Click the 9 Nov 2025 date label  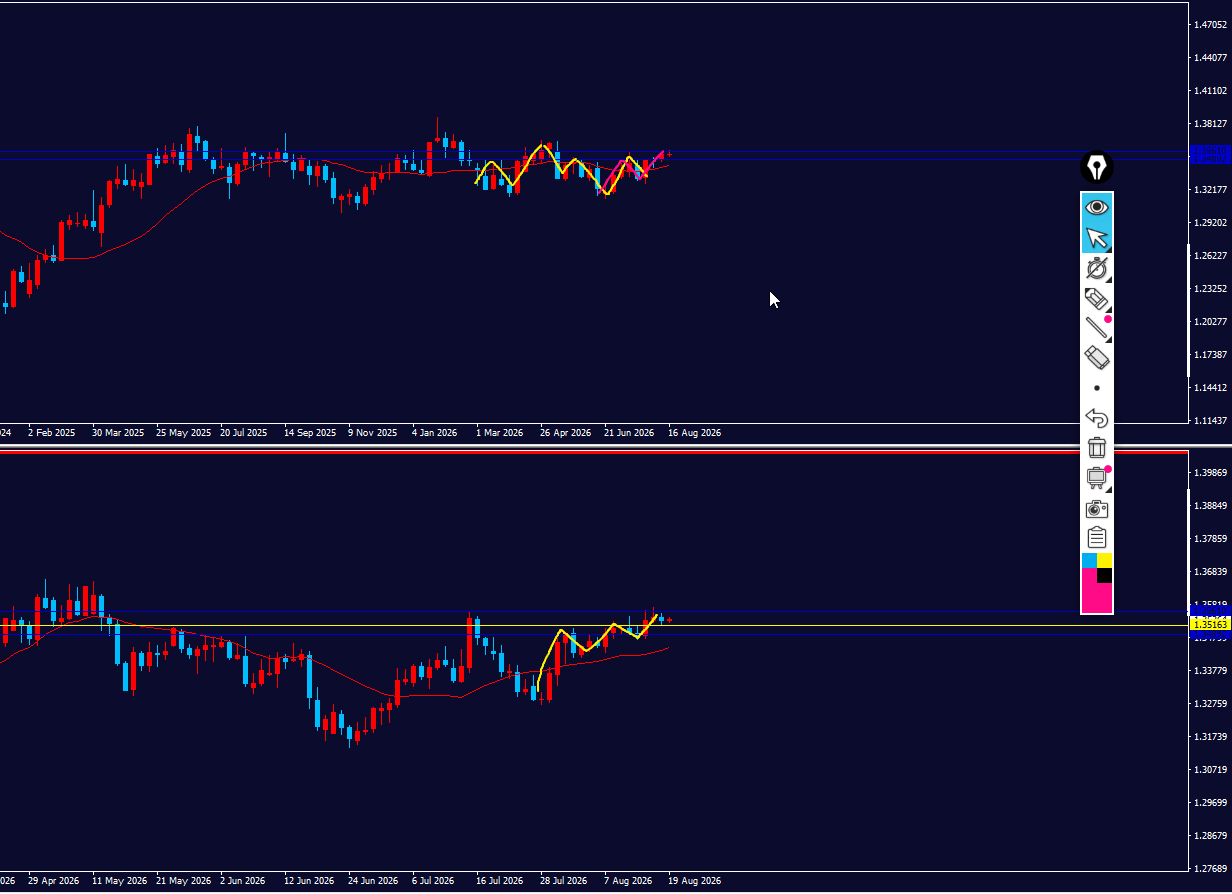[374, 433]
